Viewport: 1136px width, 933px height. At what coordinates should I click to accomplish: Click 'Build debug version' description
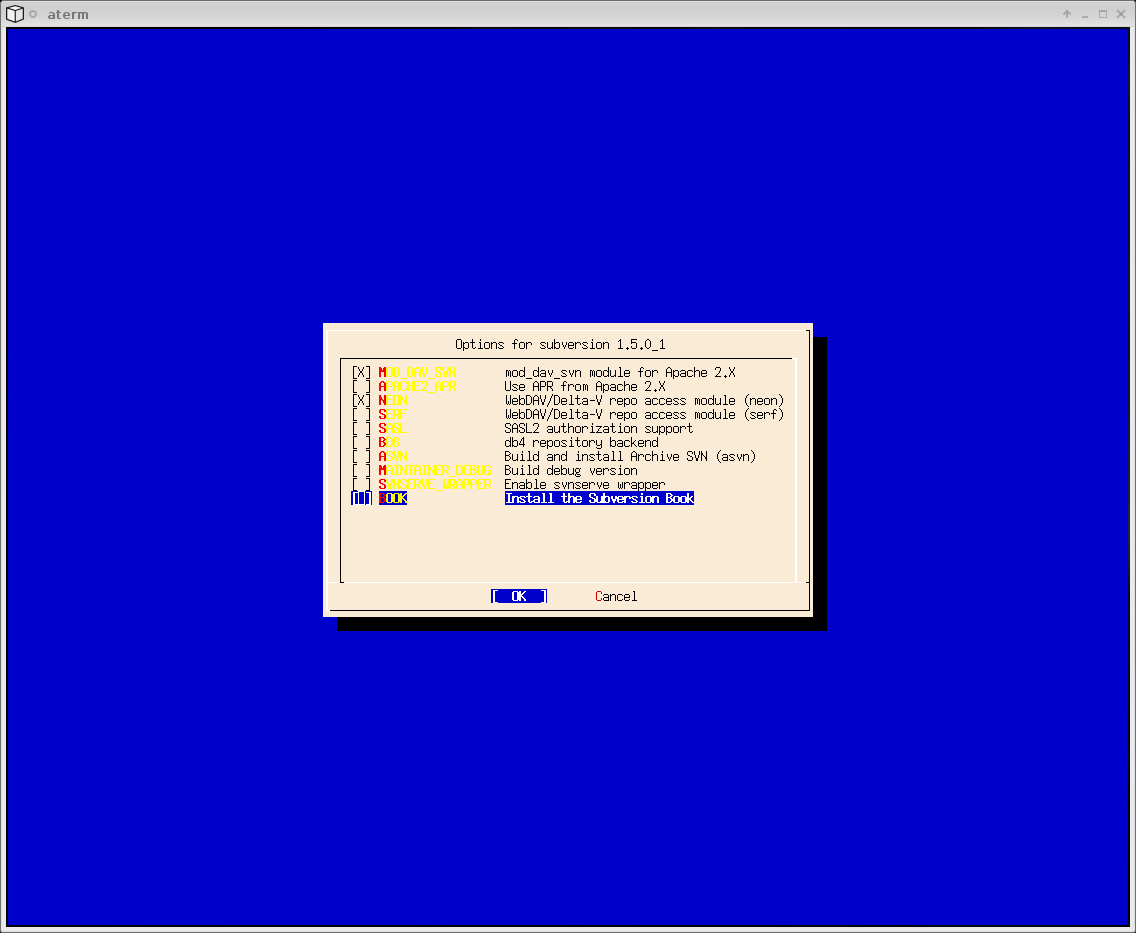coord(571,471)
